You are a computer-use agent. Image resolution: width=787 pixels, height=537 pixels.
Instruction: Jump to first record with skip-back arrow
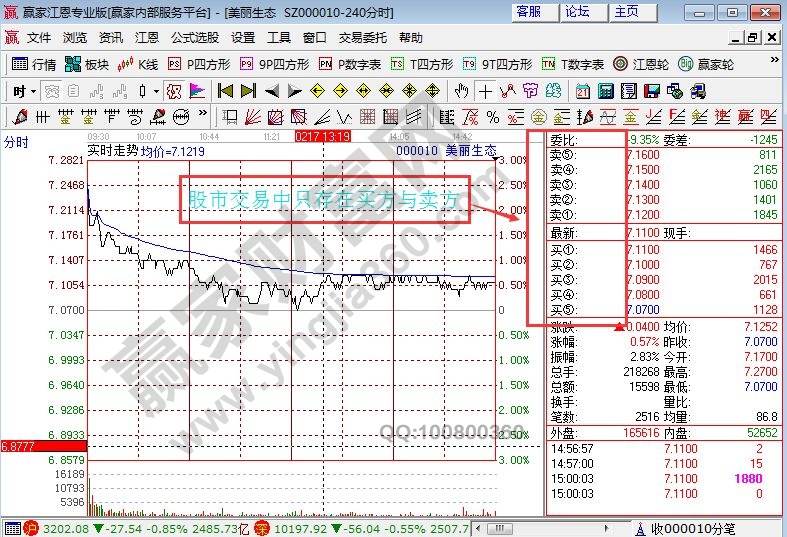225,91
